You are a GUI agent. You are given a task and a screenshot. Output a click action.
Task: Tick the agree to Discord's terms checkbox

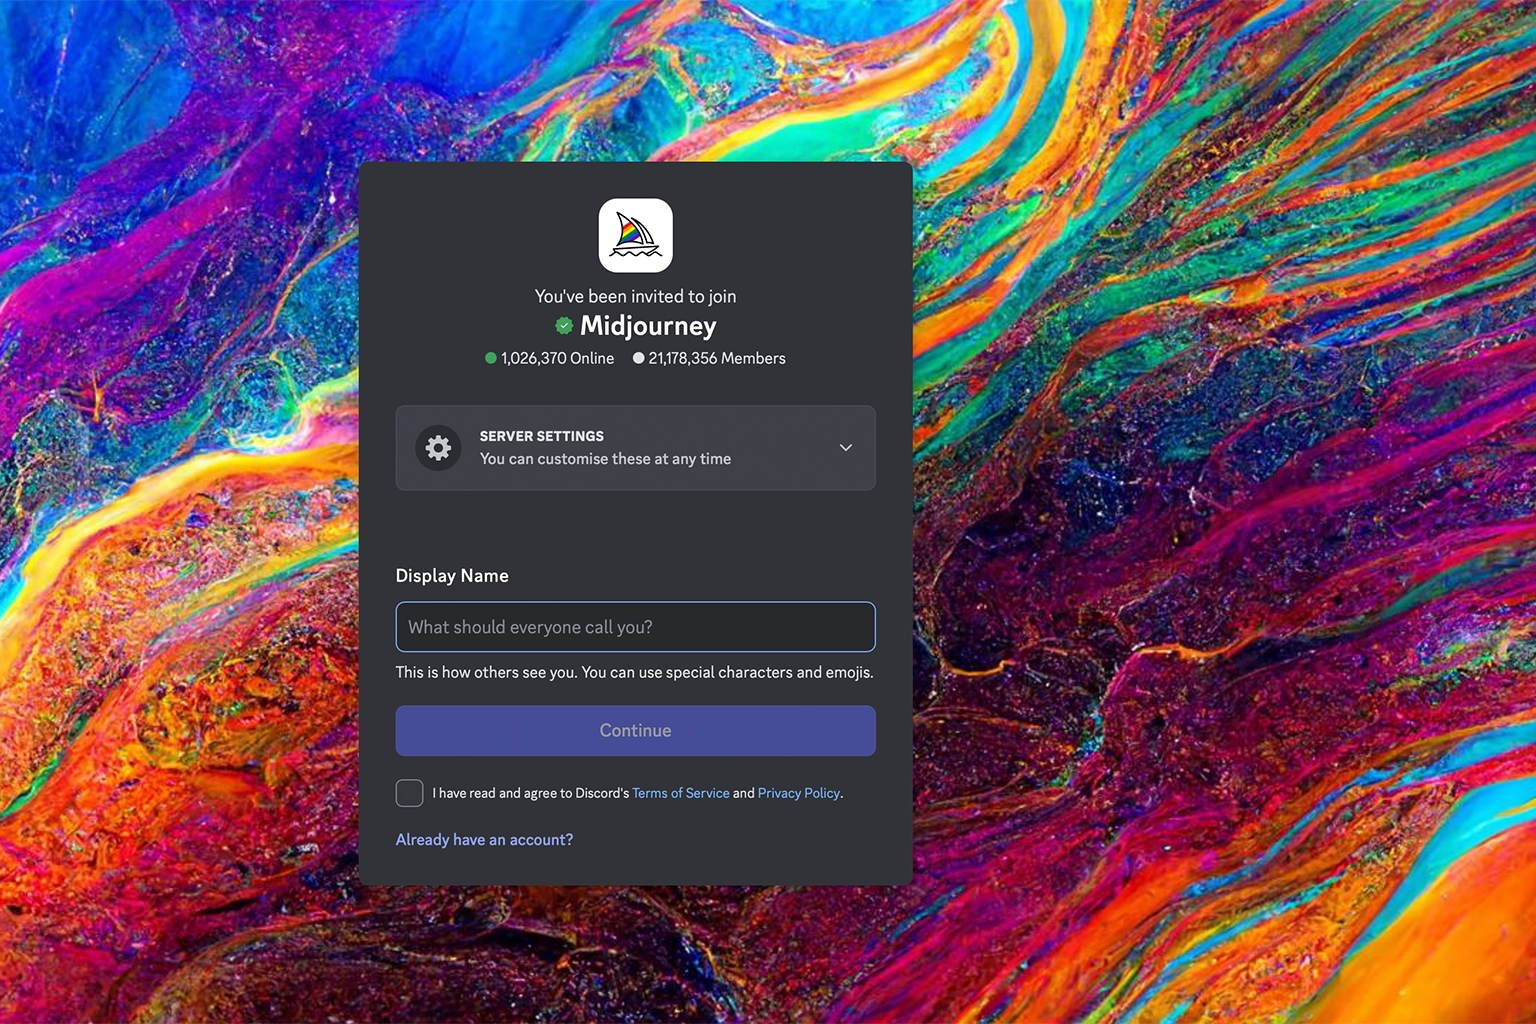[409, 793]
